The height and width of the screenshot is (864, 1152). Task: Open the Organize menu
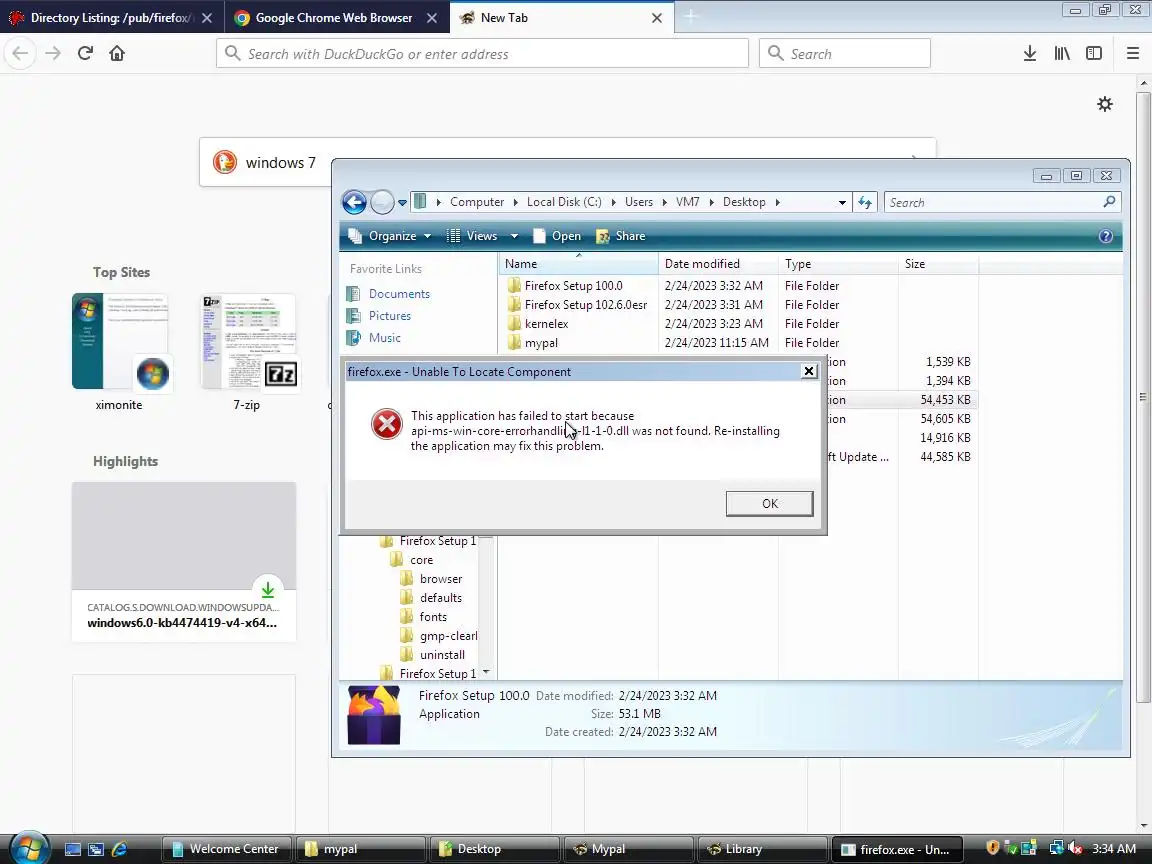point(390,236)
